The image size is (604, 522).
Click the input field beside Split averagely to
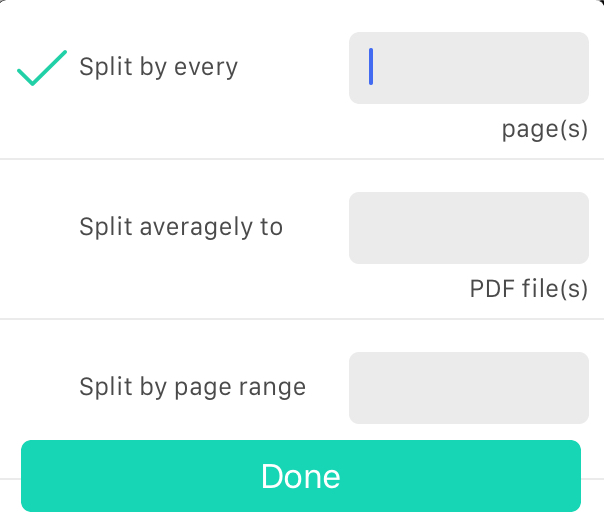(x=468, y=228)
